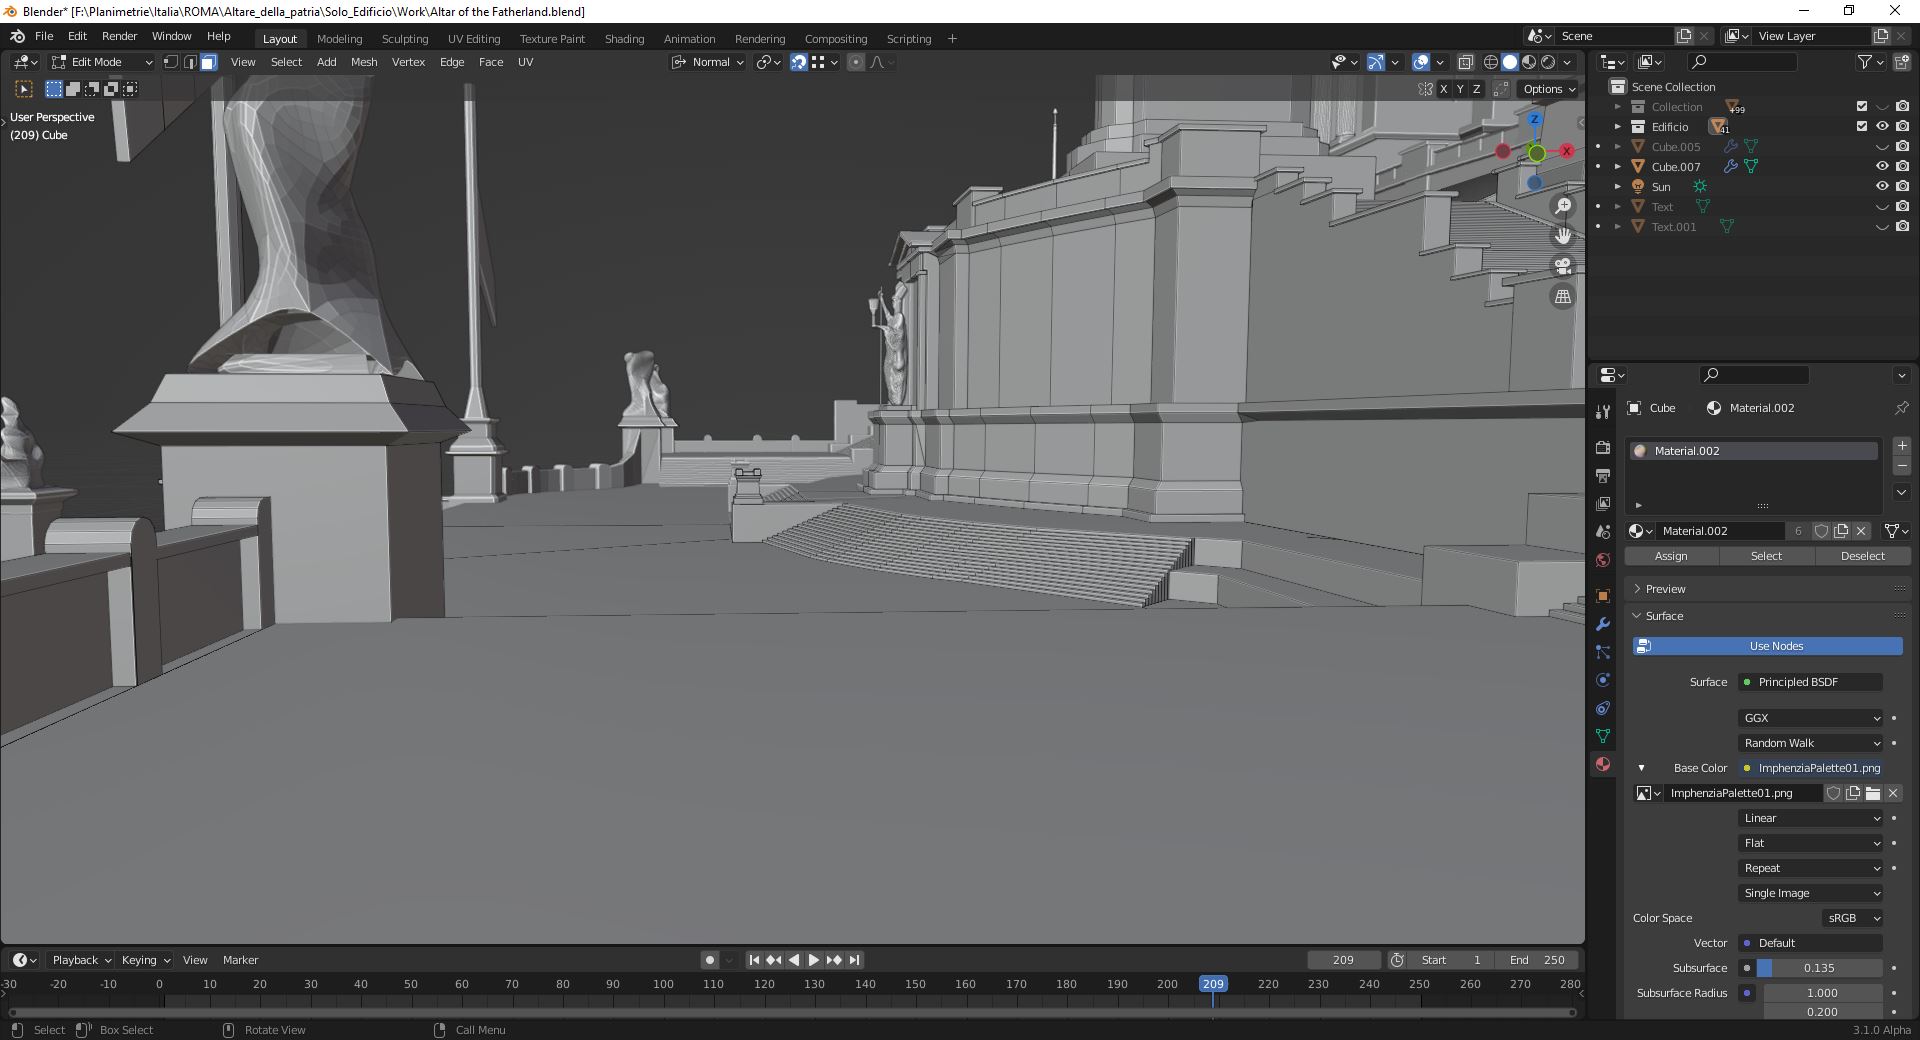Open the Repeat extension dropdown

(x=1808, y=868)
